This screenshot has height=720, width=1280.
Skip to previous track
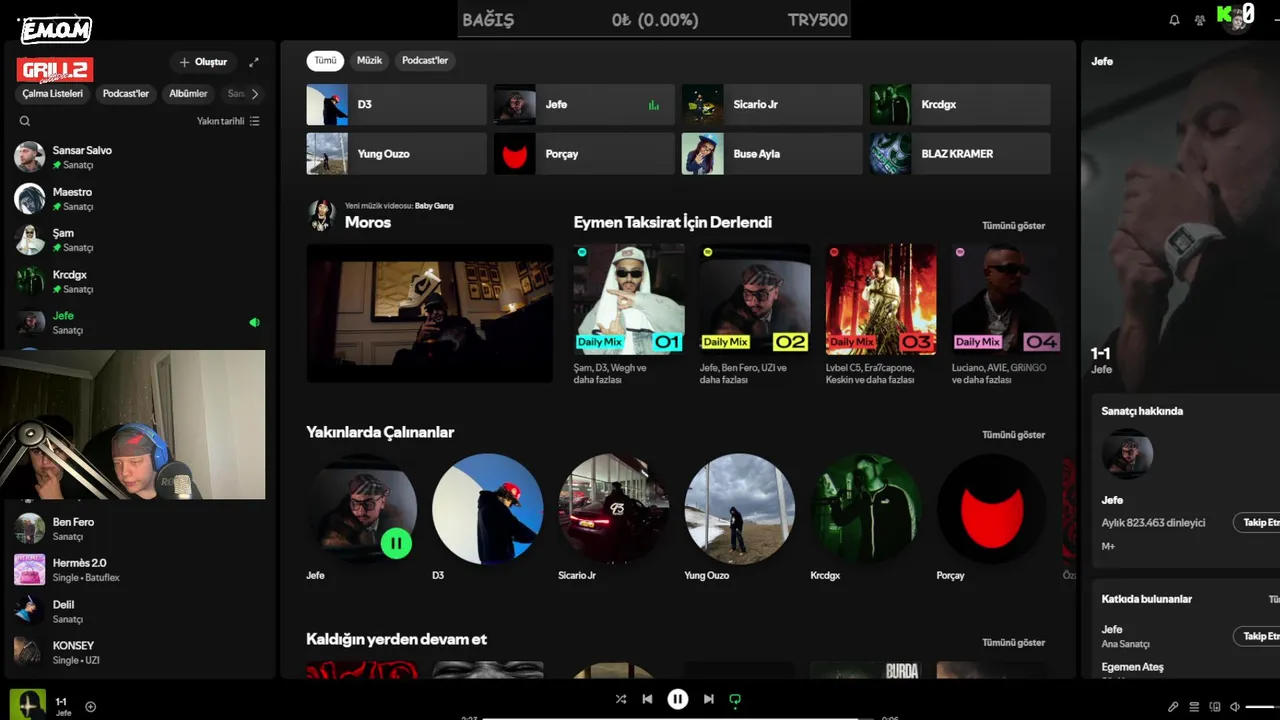647,700
